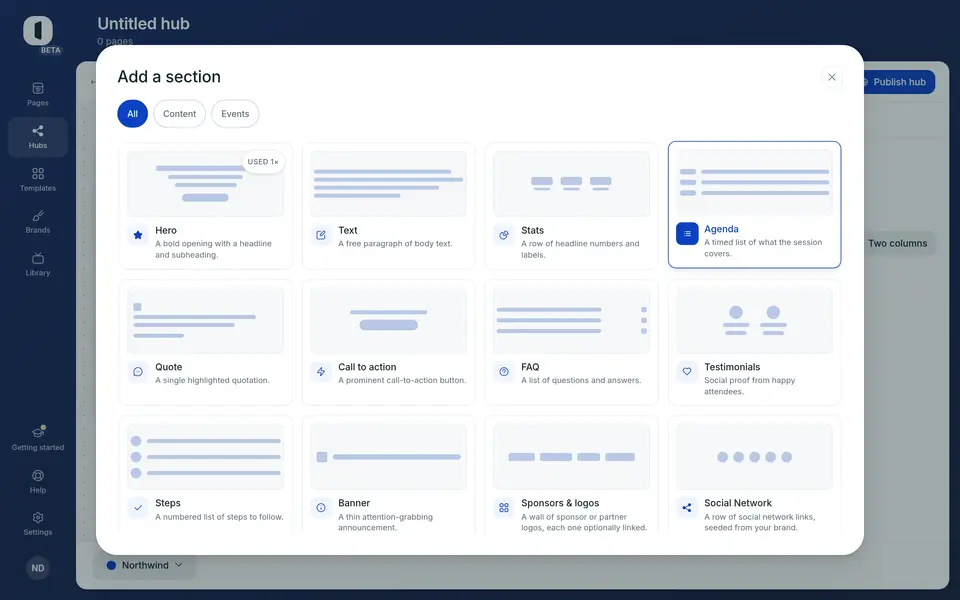The height and width of the screenshot is (600, 960).
Task: Click 'A single highlighted quotation.' description
Action: tap(212, 380)
